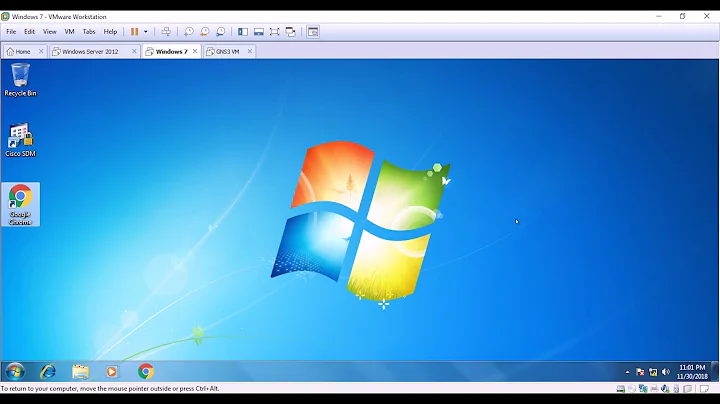This screenshot has height=404, width=720.
Task: Click the display device status icon
Action: pyautogui.click(x=687, y=389)
